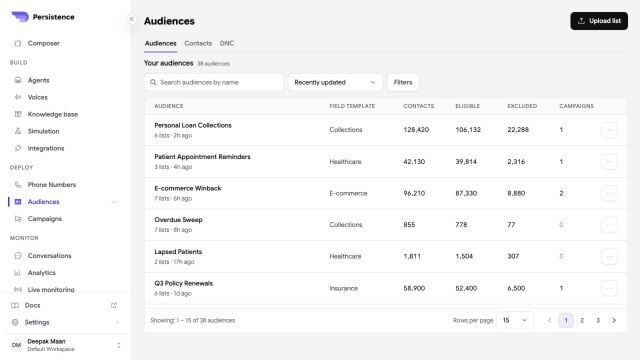640x360 pixels.
Task: Click the EXCLUDED column header
Action: coord(522,106)
